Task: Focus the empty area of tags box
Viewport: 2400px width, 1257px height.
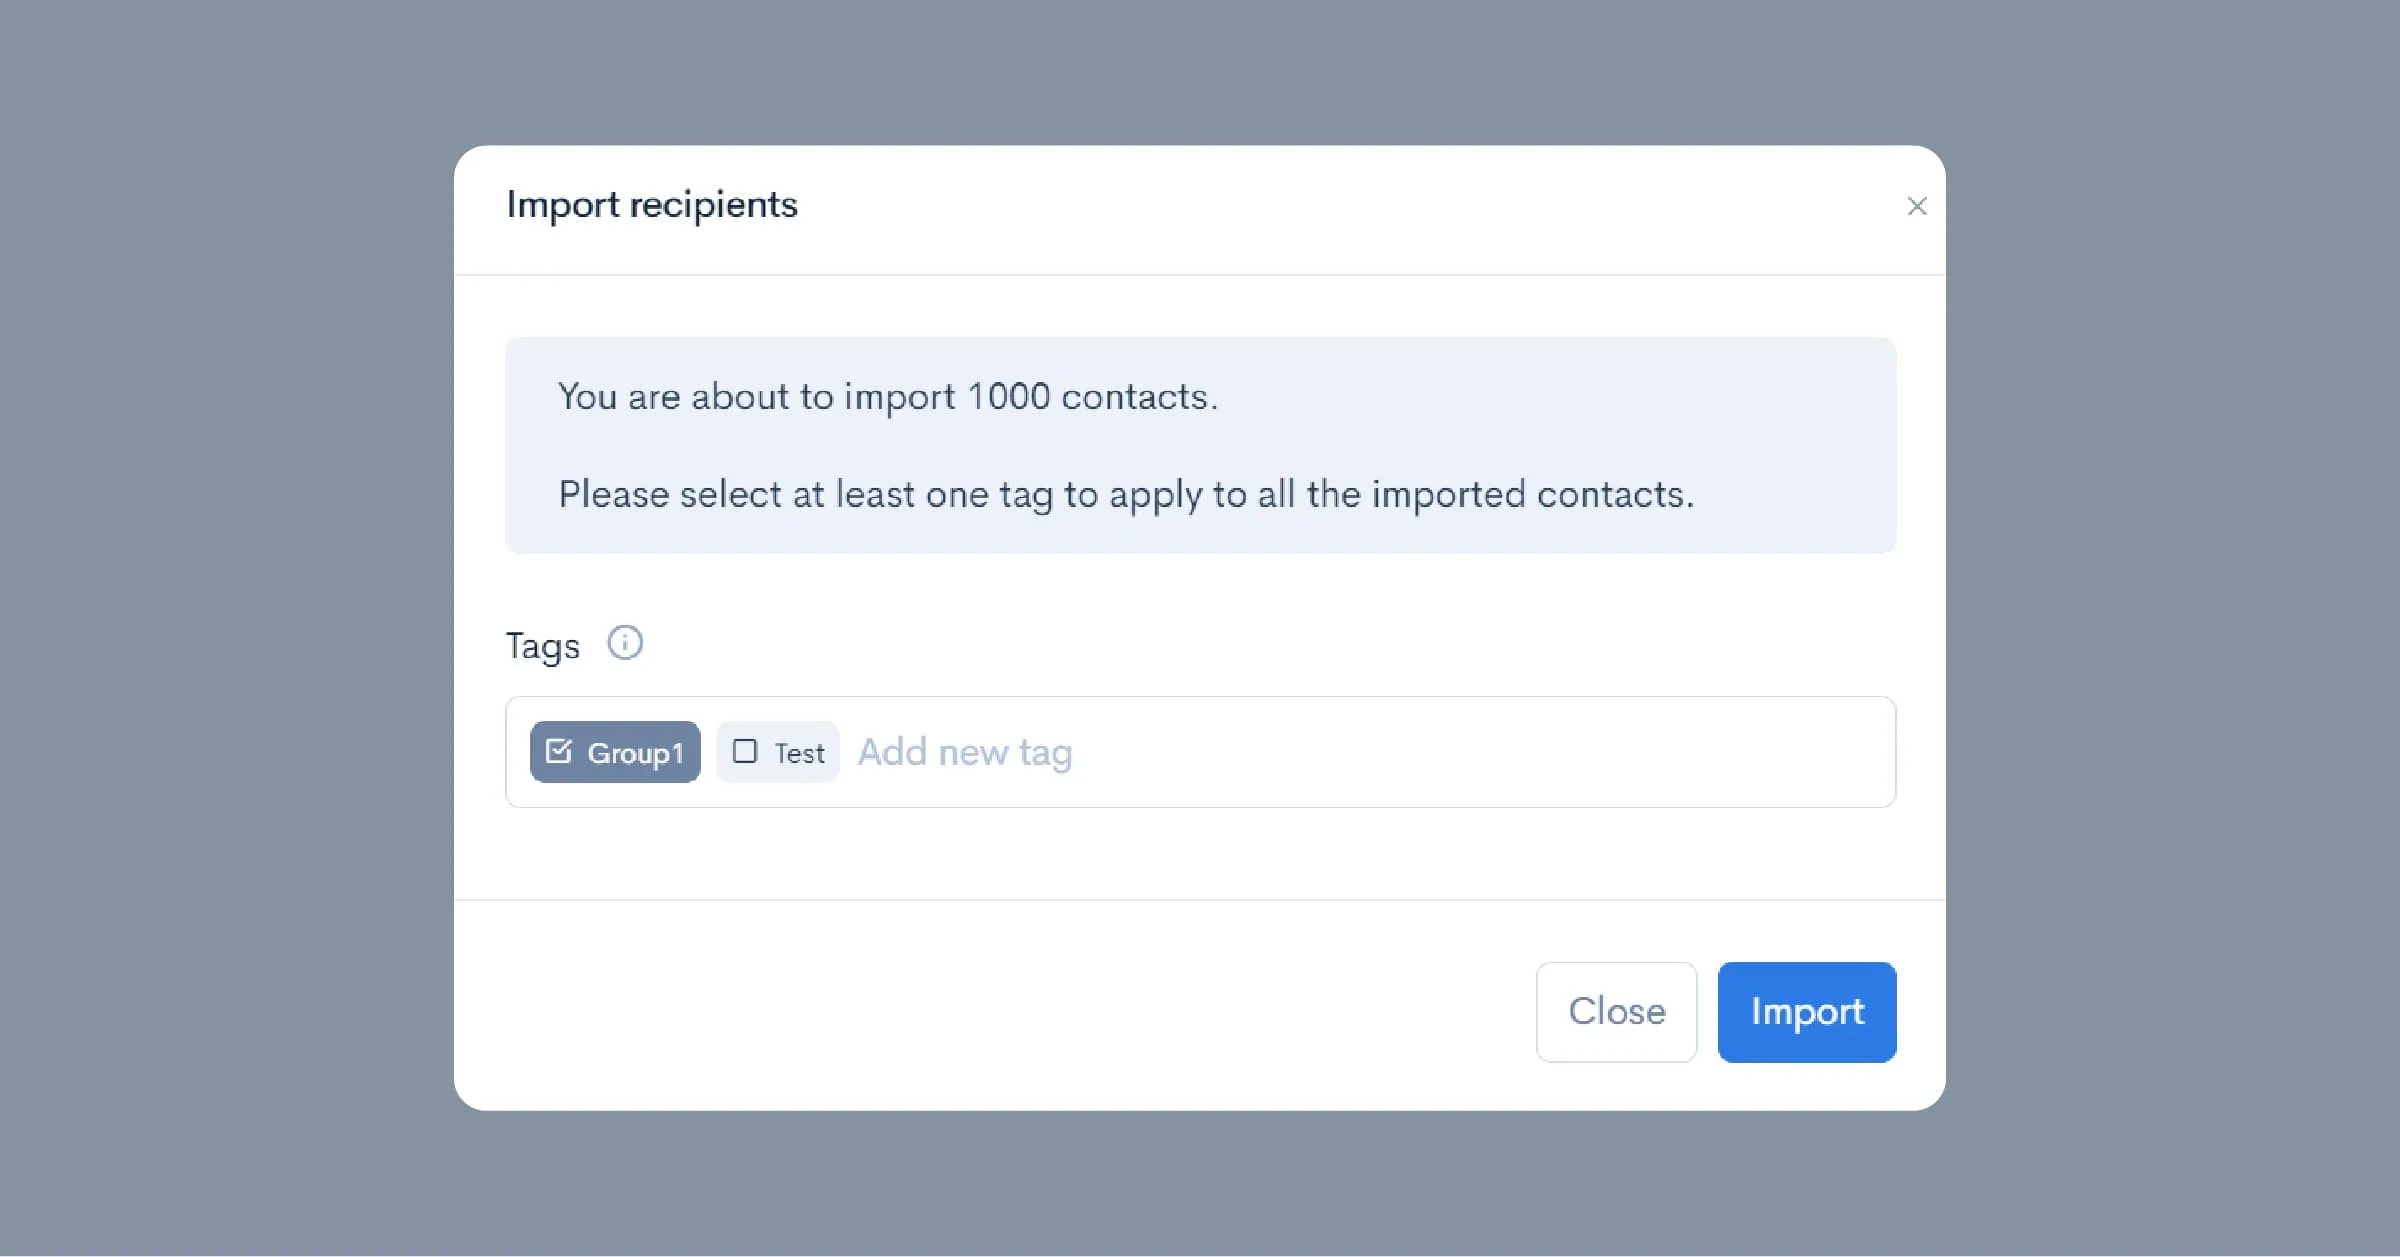Action: [1480, 752]
